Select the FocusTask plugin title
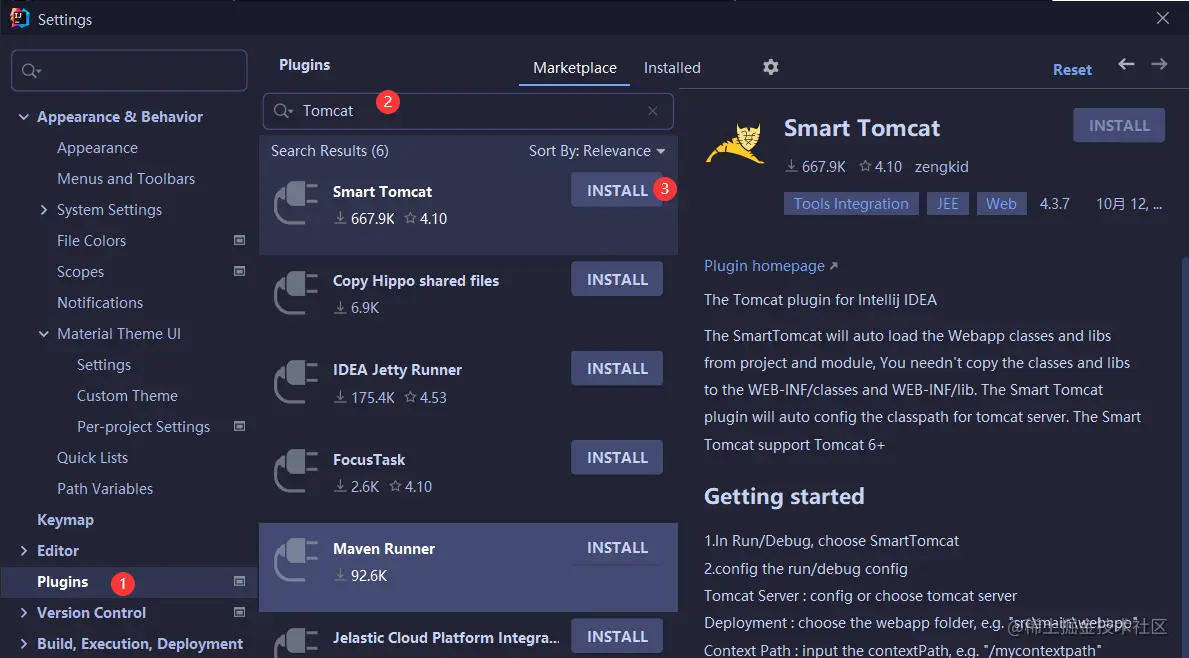This screenshot has width=1189, height=658. (x=369, y=459)
